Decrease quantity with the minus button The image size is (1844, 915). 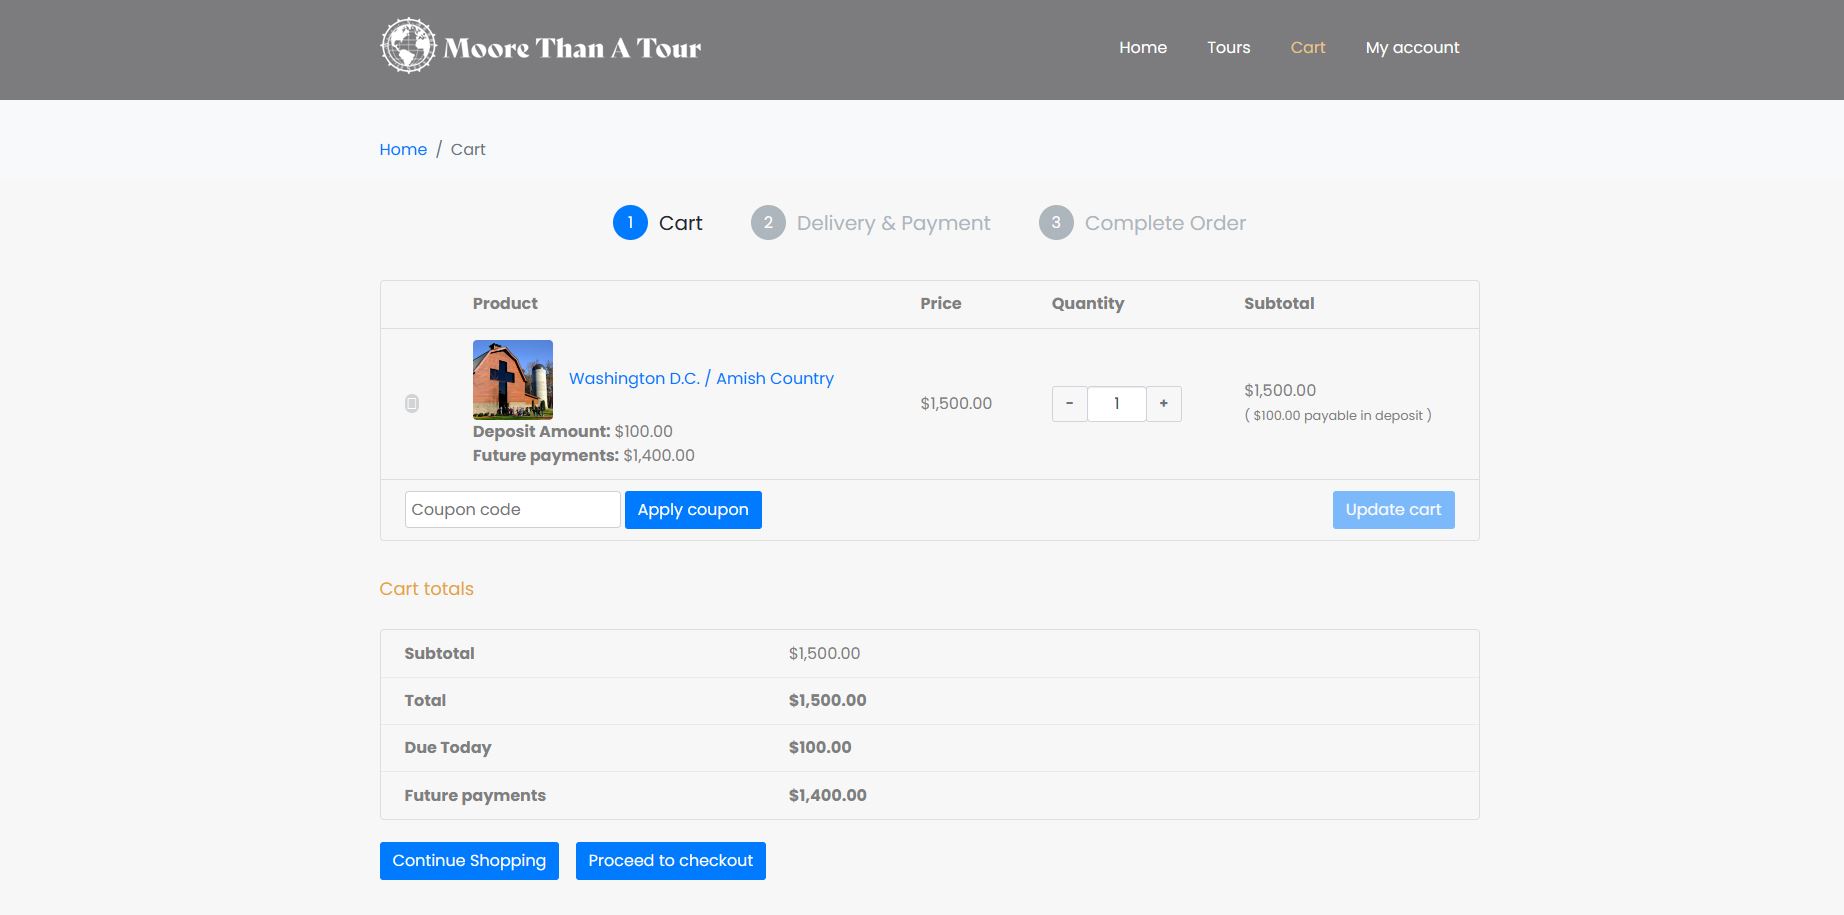pyautogui.click(x=1069, y=404)
